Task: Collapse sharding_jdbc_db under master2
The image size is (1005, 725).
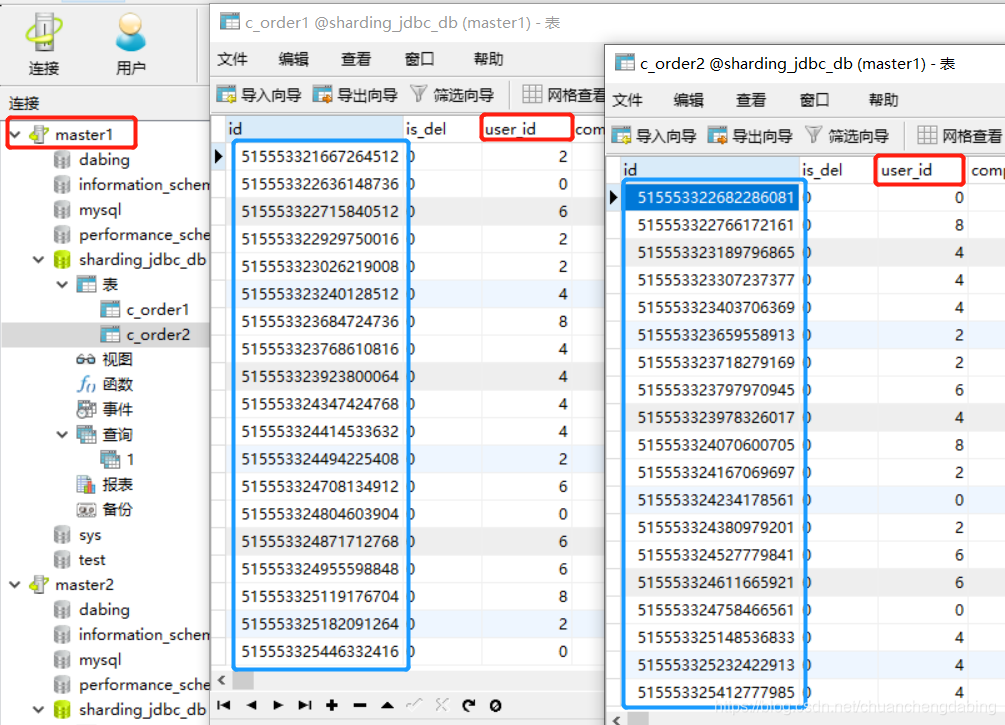Action: click(38, 710)
